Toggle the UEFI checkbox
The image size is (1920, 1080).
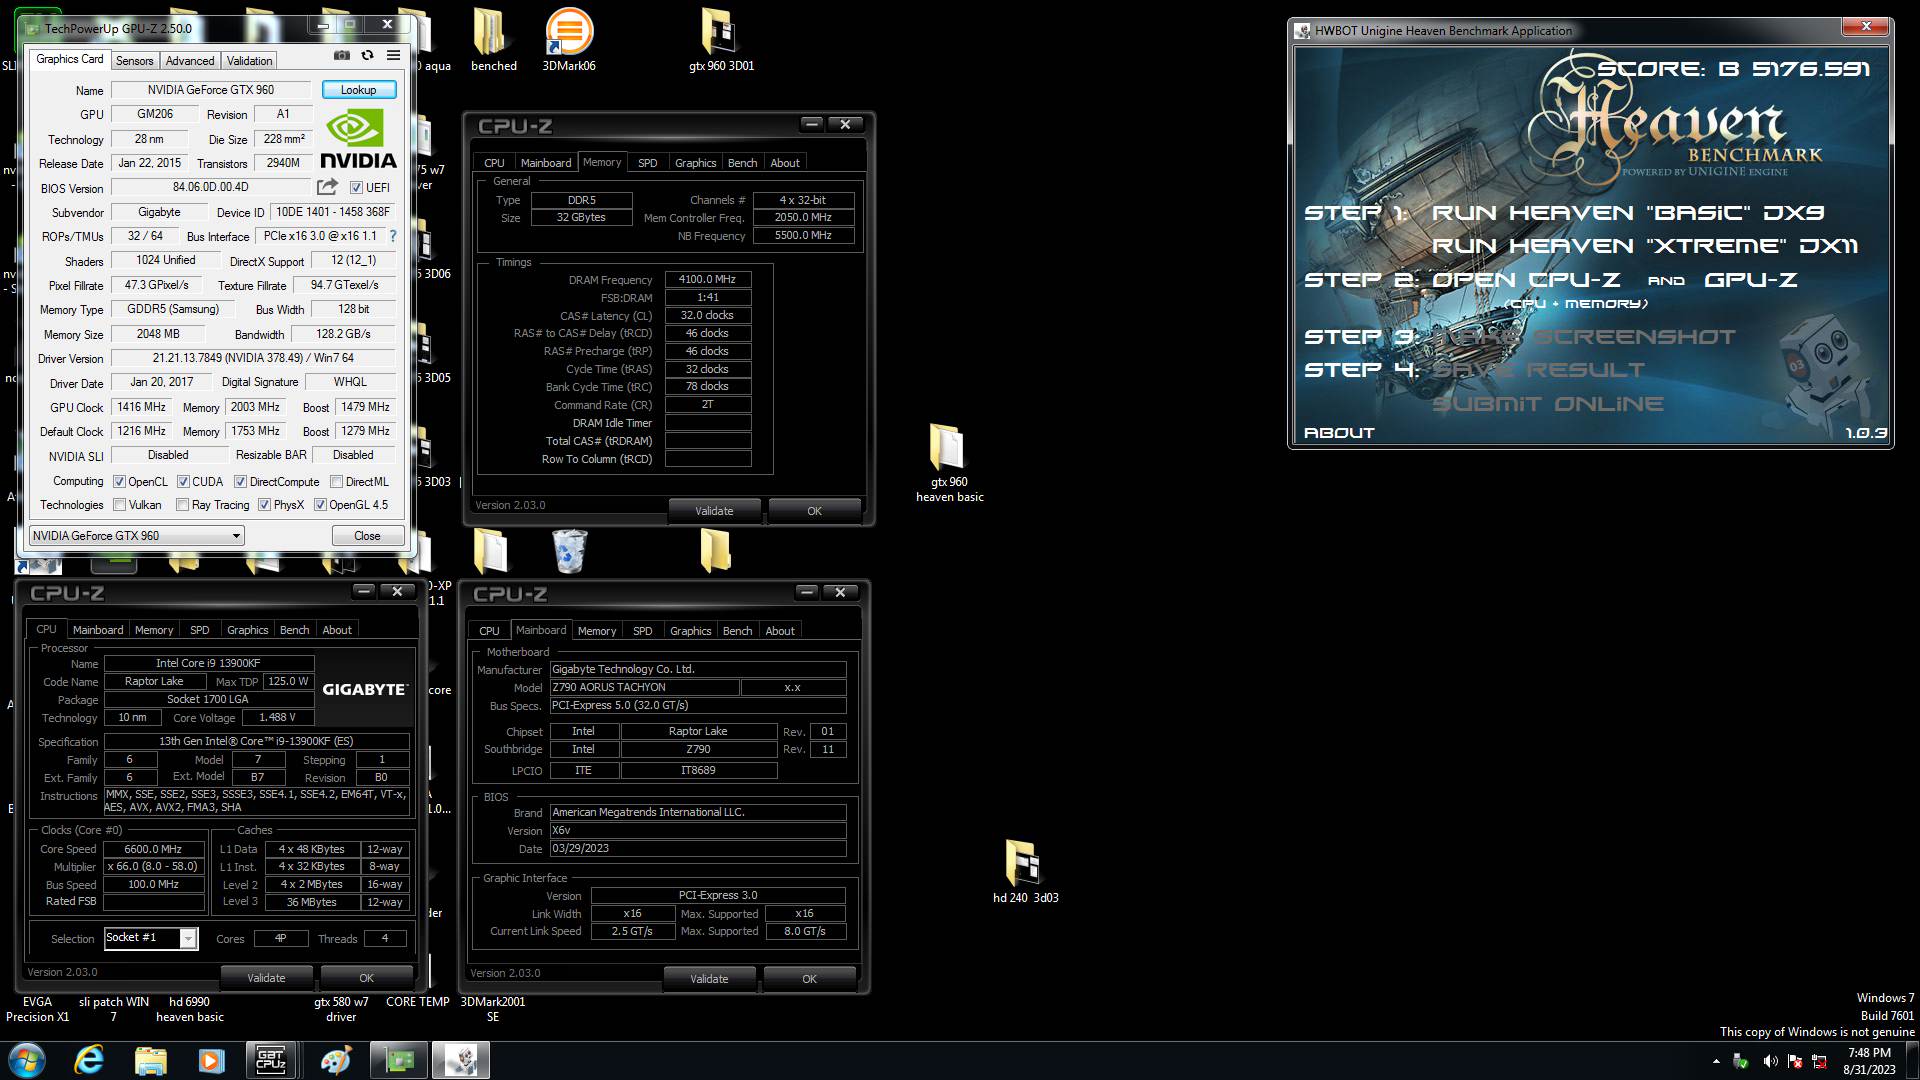(x=356, y=188)
